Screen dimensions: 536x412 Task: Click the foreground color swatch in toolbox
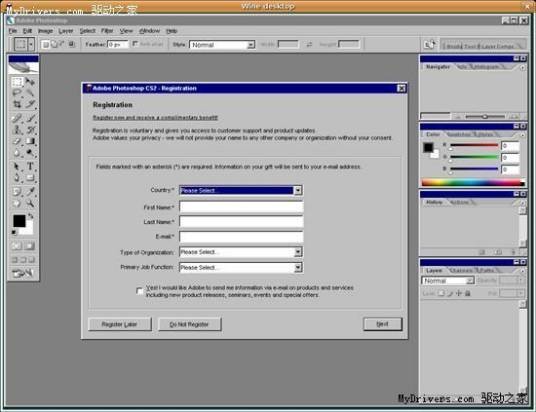pos(19,221)
